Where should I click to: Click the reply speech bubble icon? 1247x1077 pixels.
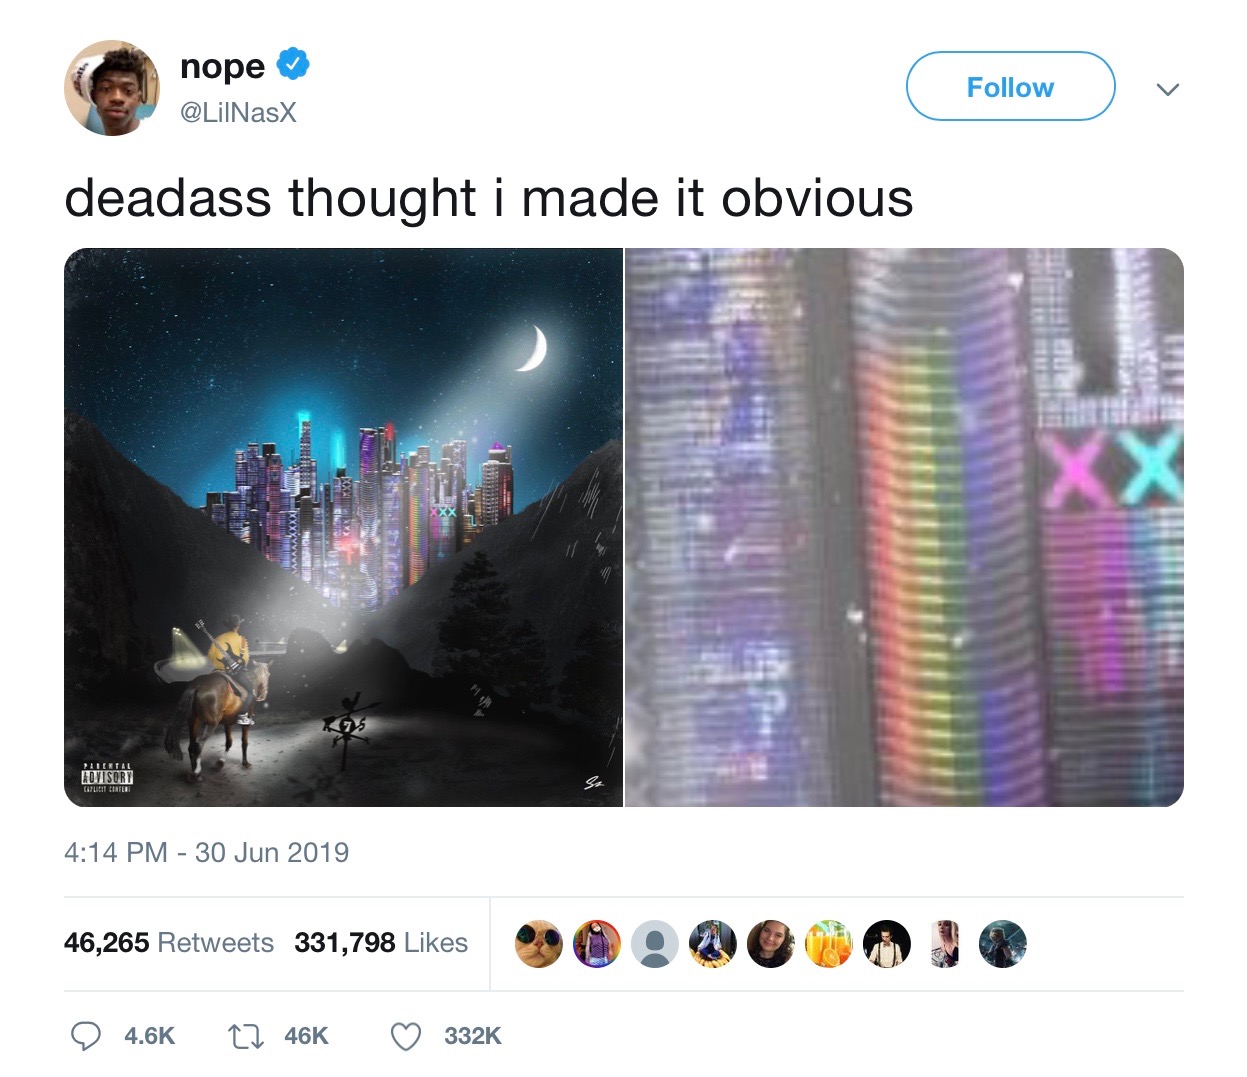(86, 1036)
